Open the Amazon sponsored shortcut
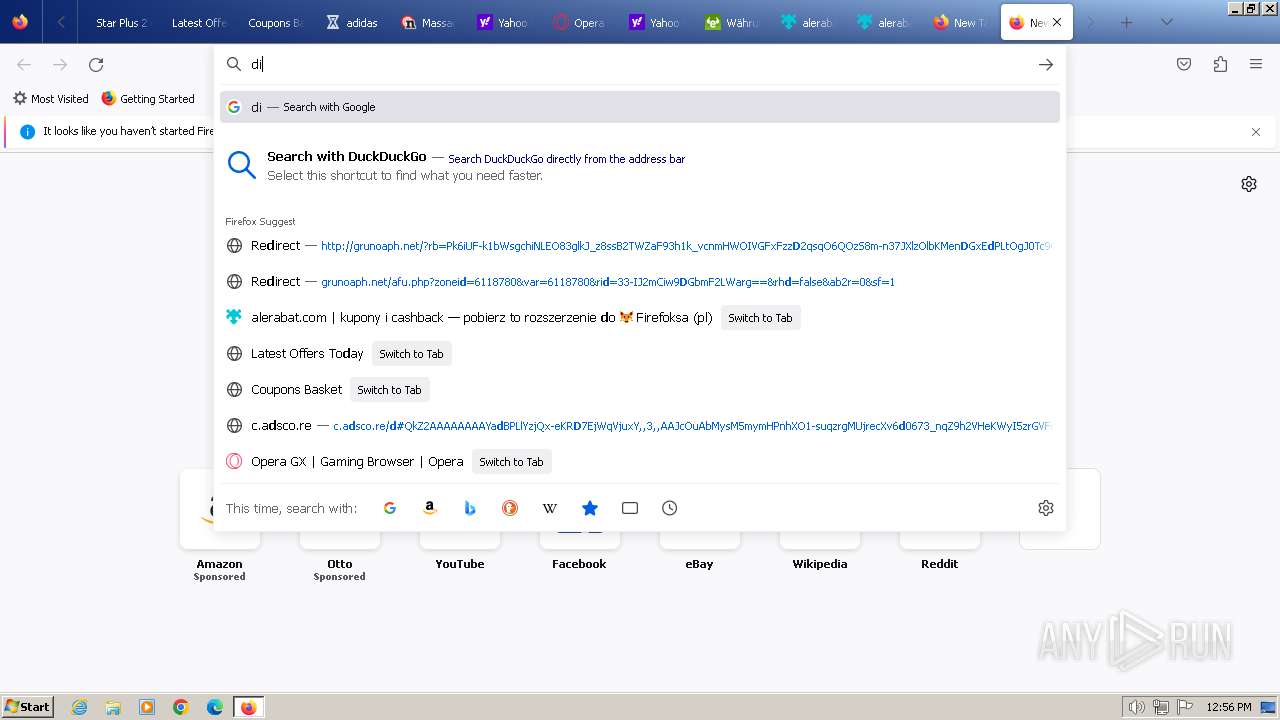 pos(220,525)
